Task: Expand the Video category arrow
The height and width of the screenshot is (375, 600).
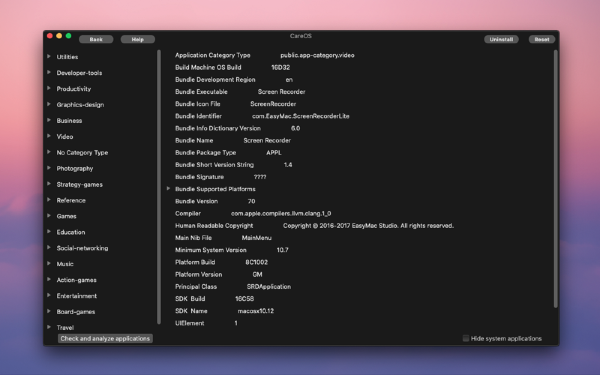Action: point(49,136)
